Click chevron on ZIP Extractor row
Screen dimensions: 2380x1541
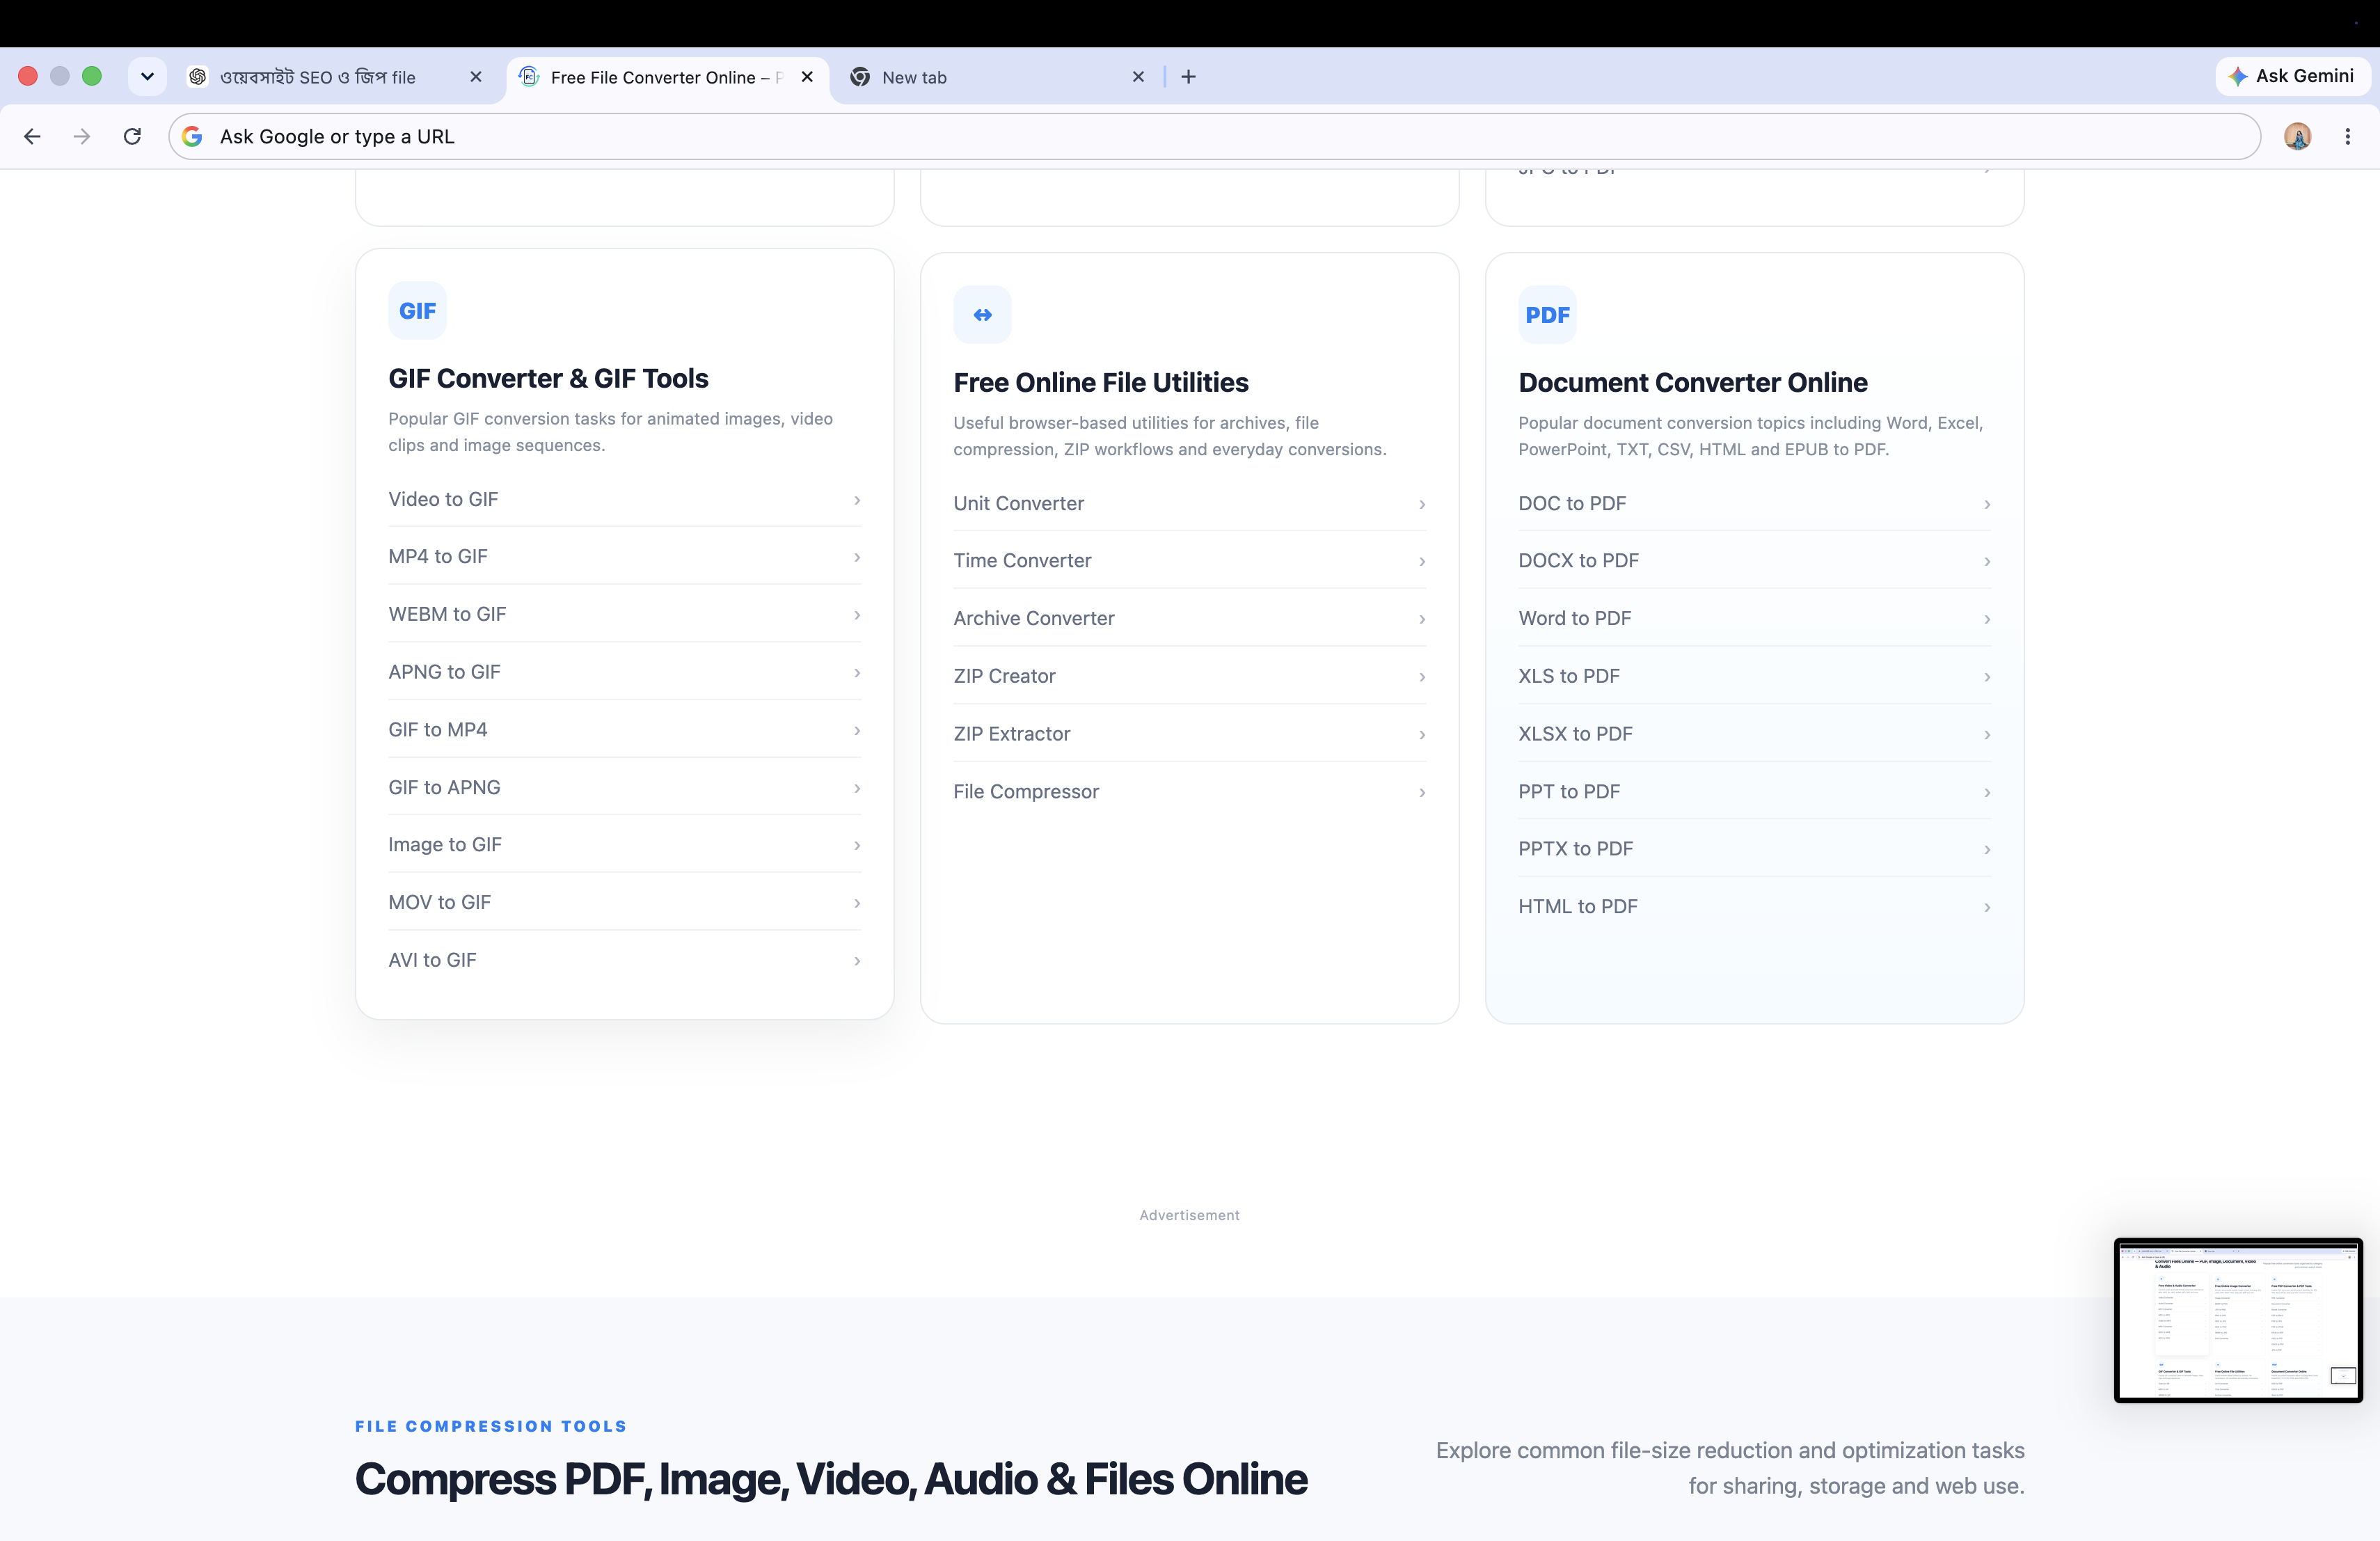(1422, 735)
